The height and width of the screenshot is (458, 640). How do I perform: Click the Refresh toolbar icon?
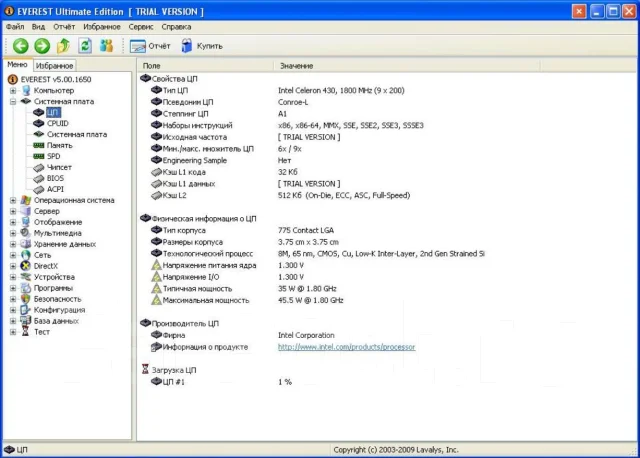85,46
